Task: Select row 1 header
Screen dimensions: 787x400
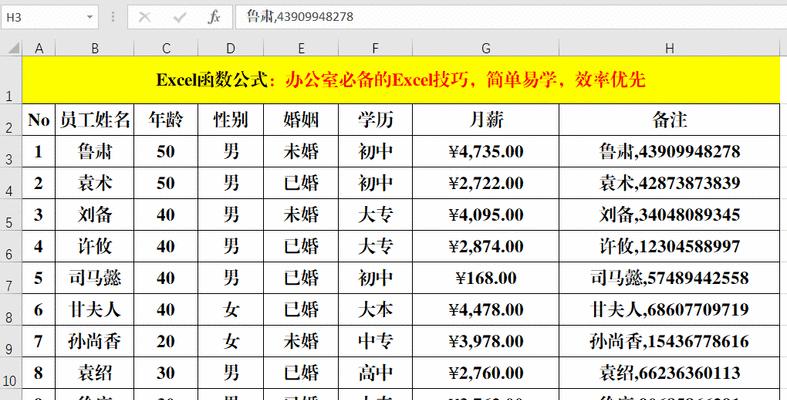Action: [11, 80]
